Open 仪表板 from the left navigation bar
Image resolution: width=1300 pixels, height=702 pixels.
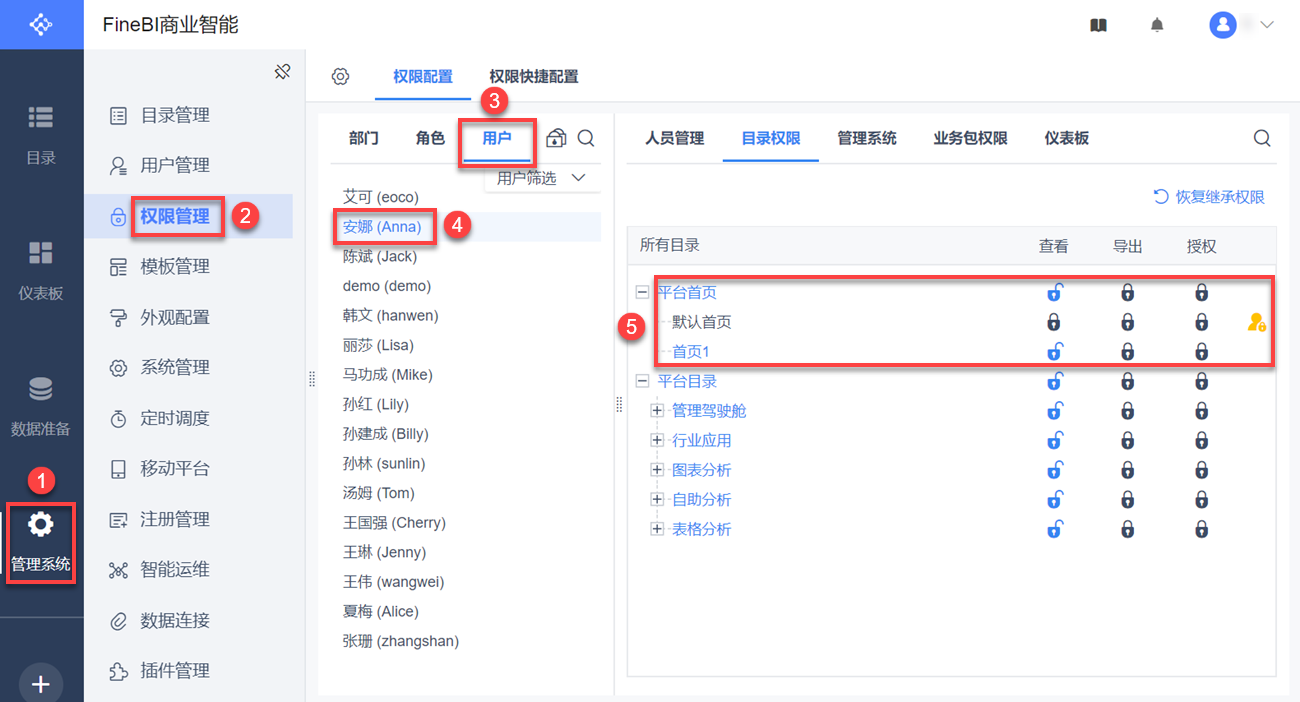pos(41,270)
